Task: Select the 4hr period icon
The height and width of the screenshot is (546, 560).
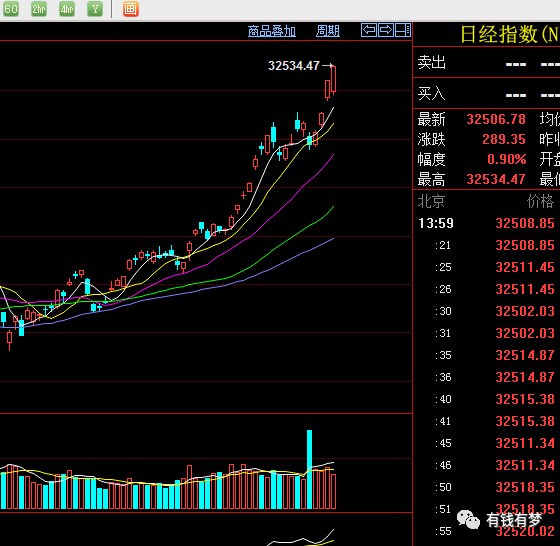Action: click(67, 9)
